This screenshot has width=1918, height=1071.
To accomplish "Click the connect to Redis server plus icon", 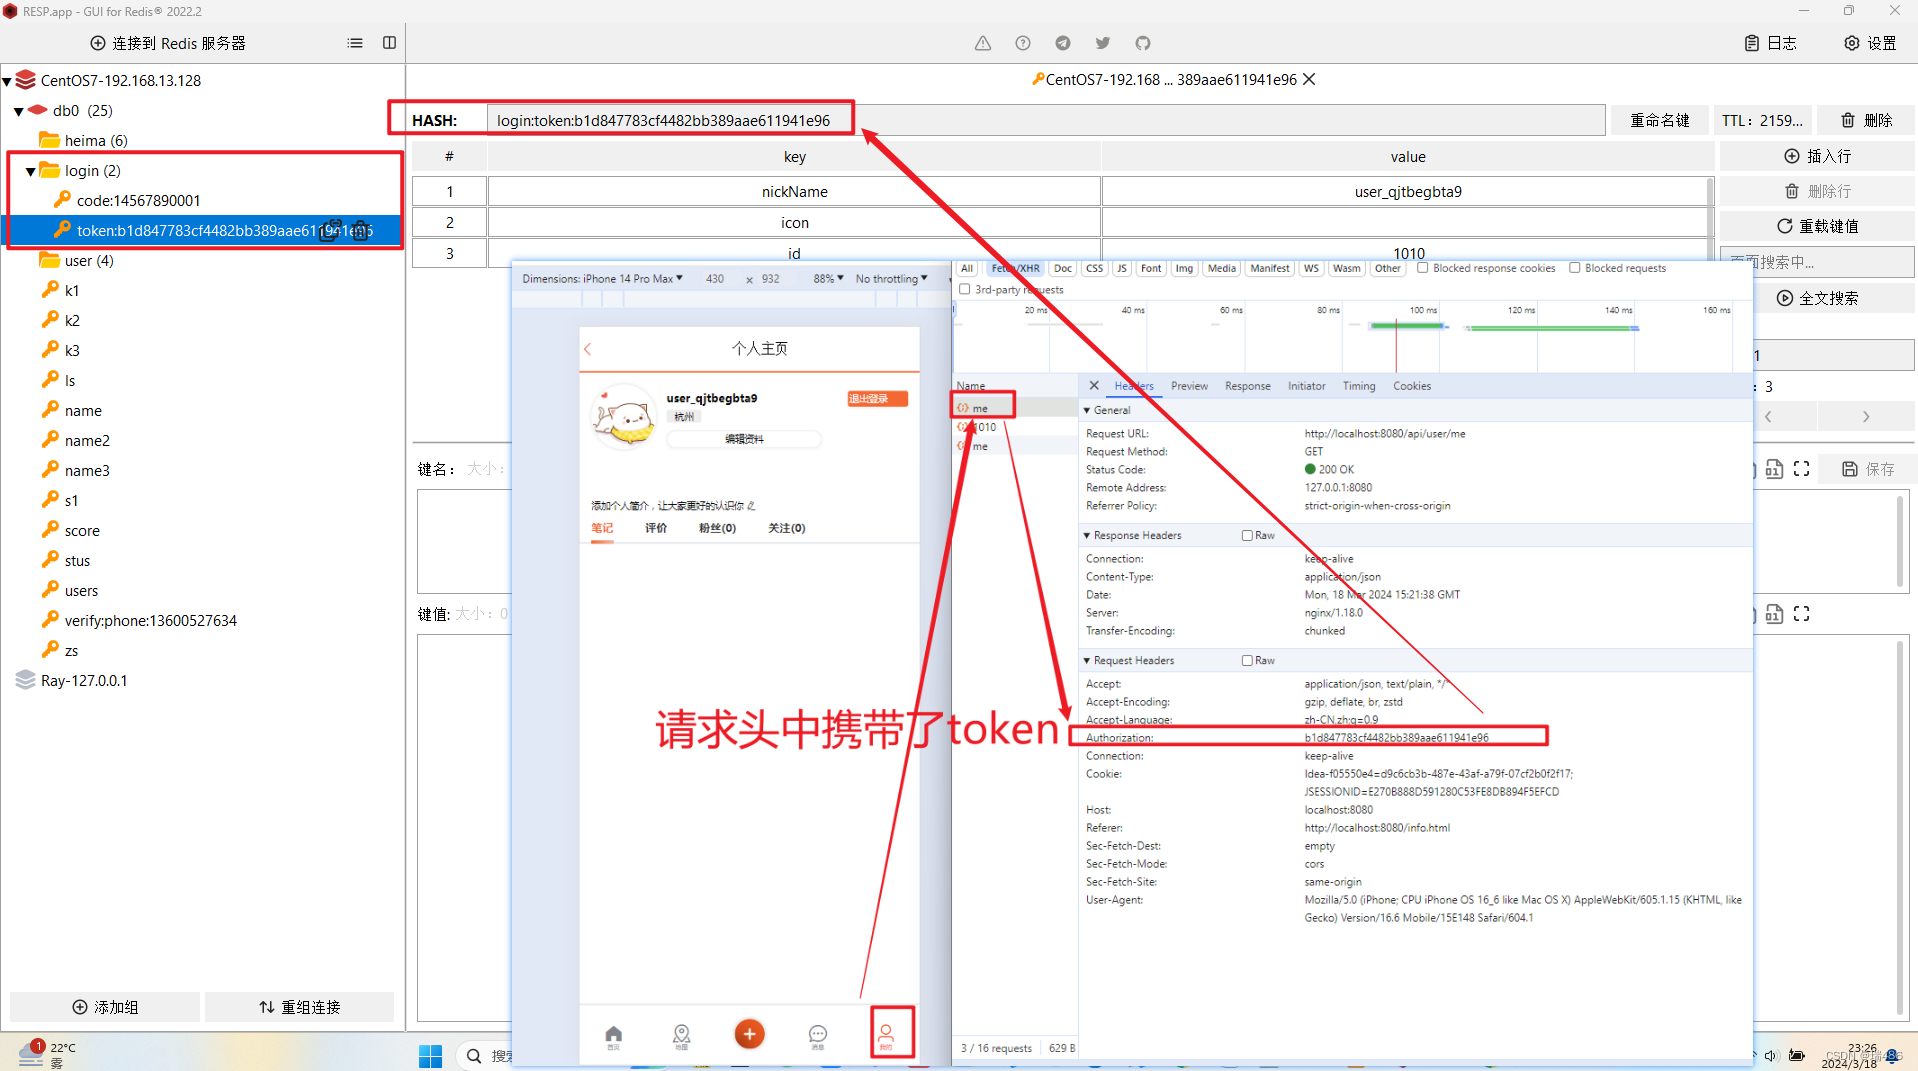I will point(98,43).
